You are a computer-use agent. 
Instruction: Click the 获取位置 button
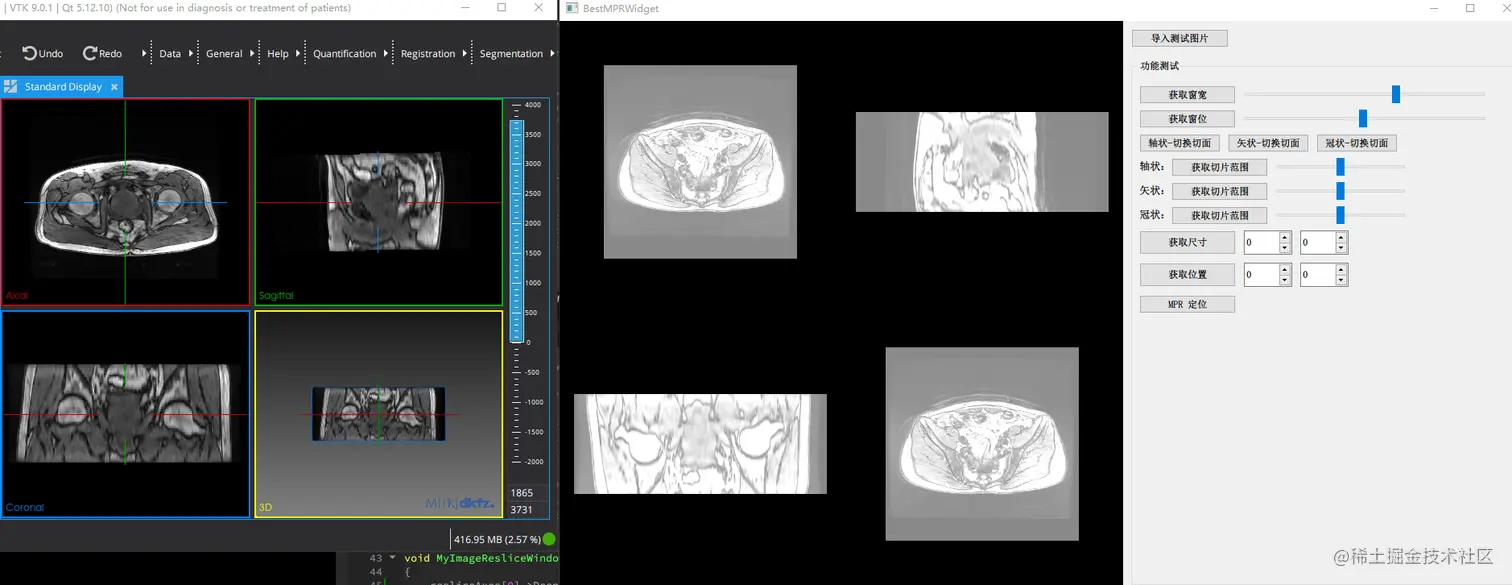pos(1187,274)
